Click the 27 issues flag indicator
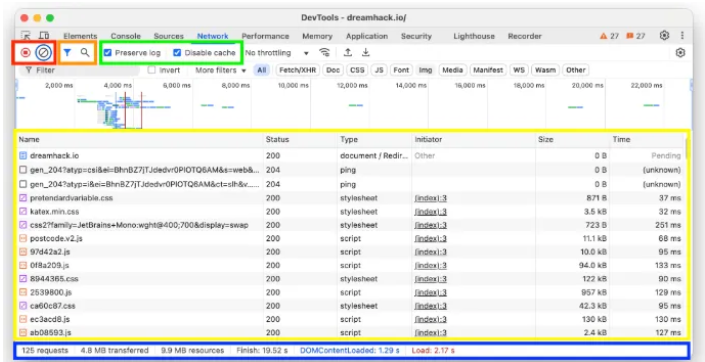Viewport: 705px width, 362px height. point(636,36)
